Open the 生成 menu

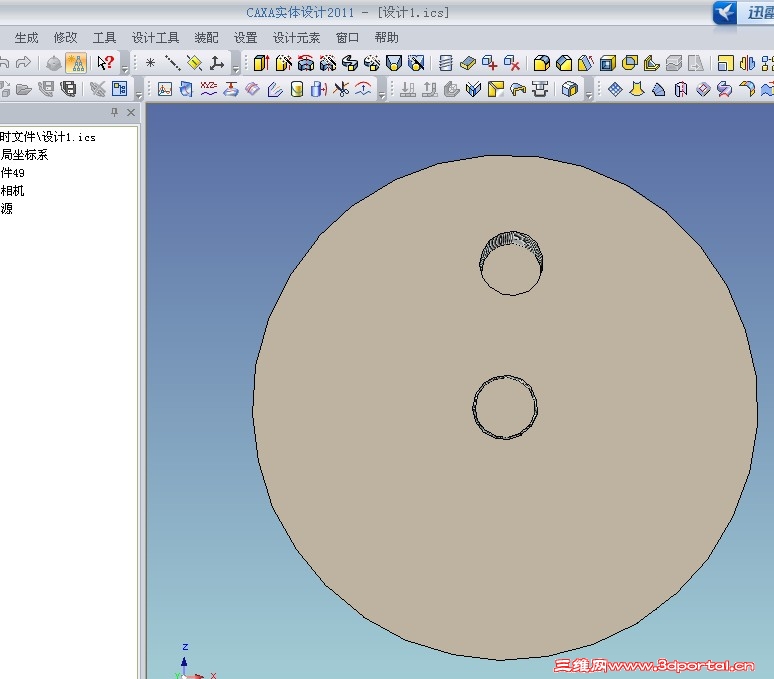[26, 38]
